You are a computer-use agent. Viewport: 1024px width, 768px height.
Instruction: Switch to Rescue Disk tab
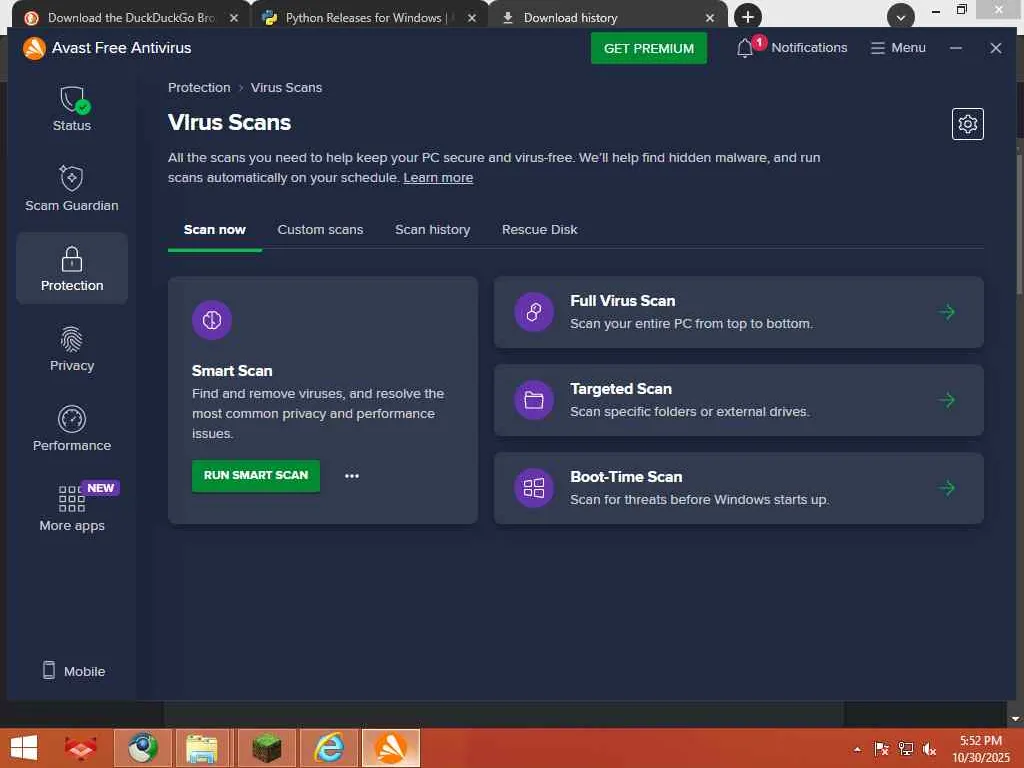[539, 230]
